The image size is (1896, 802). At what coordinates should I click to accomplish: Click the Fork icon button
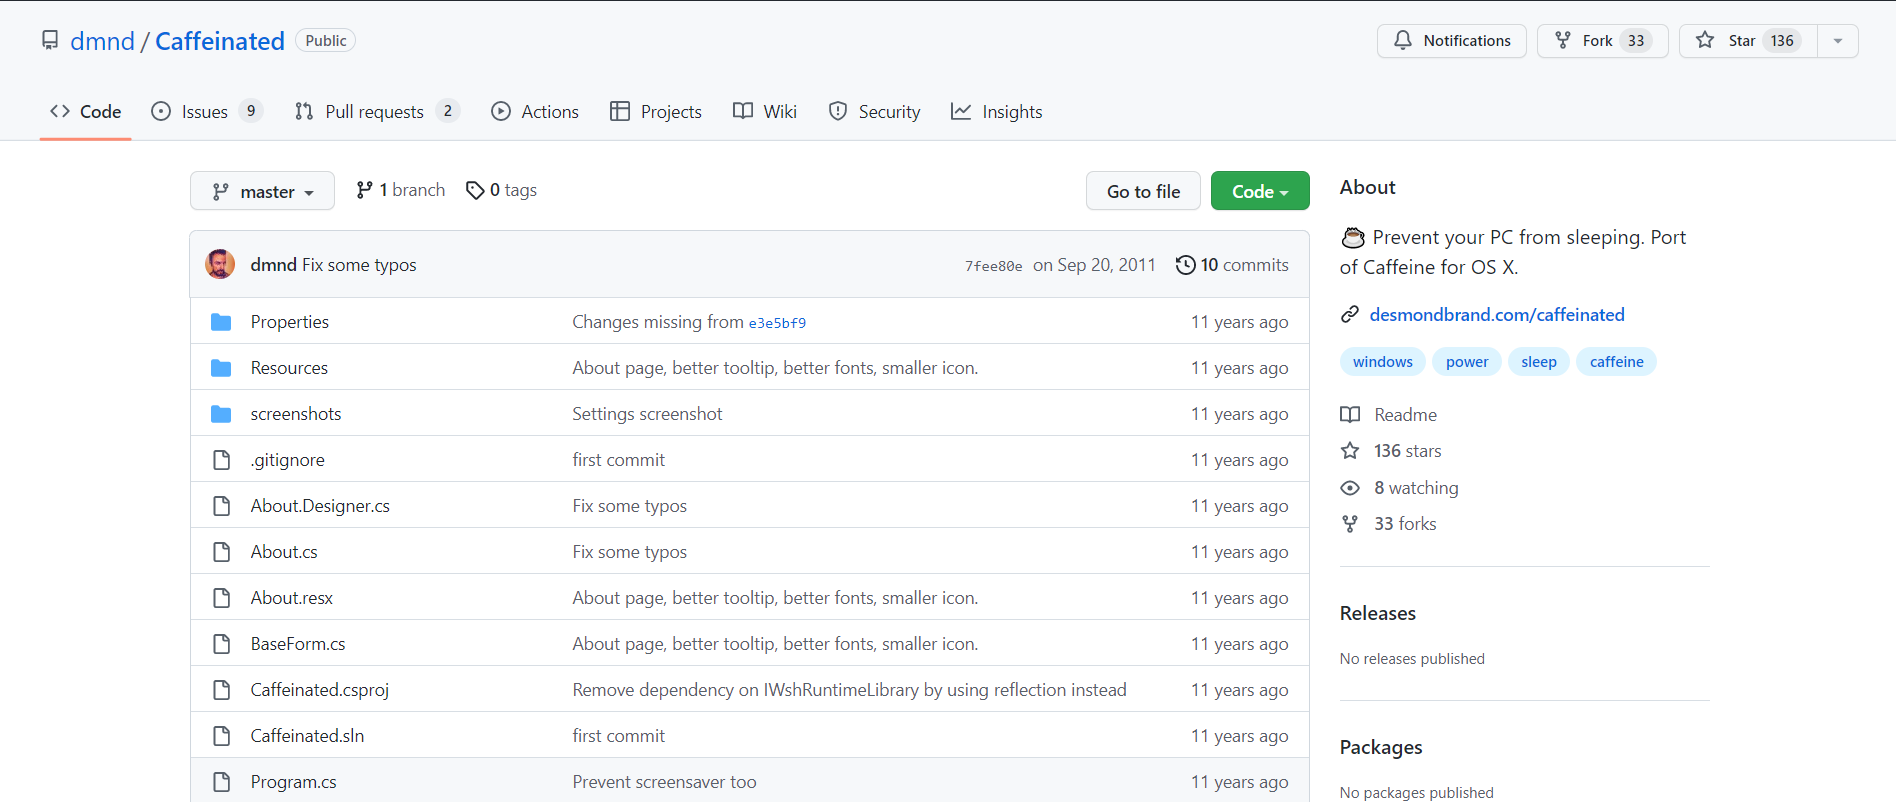coord(1563,40)
